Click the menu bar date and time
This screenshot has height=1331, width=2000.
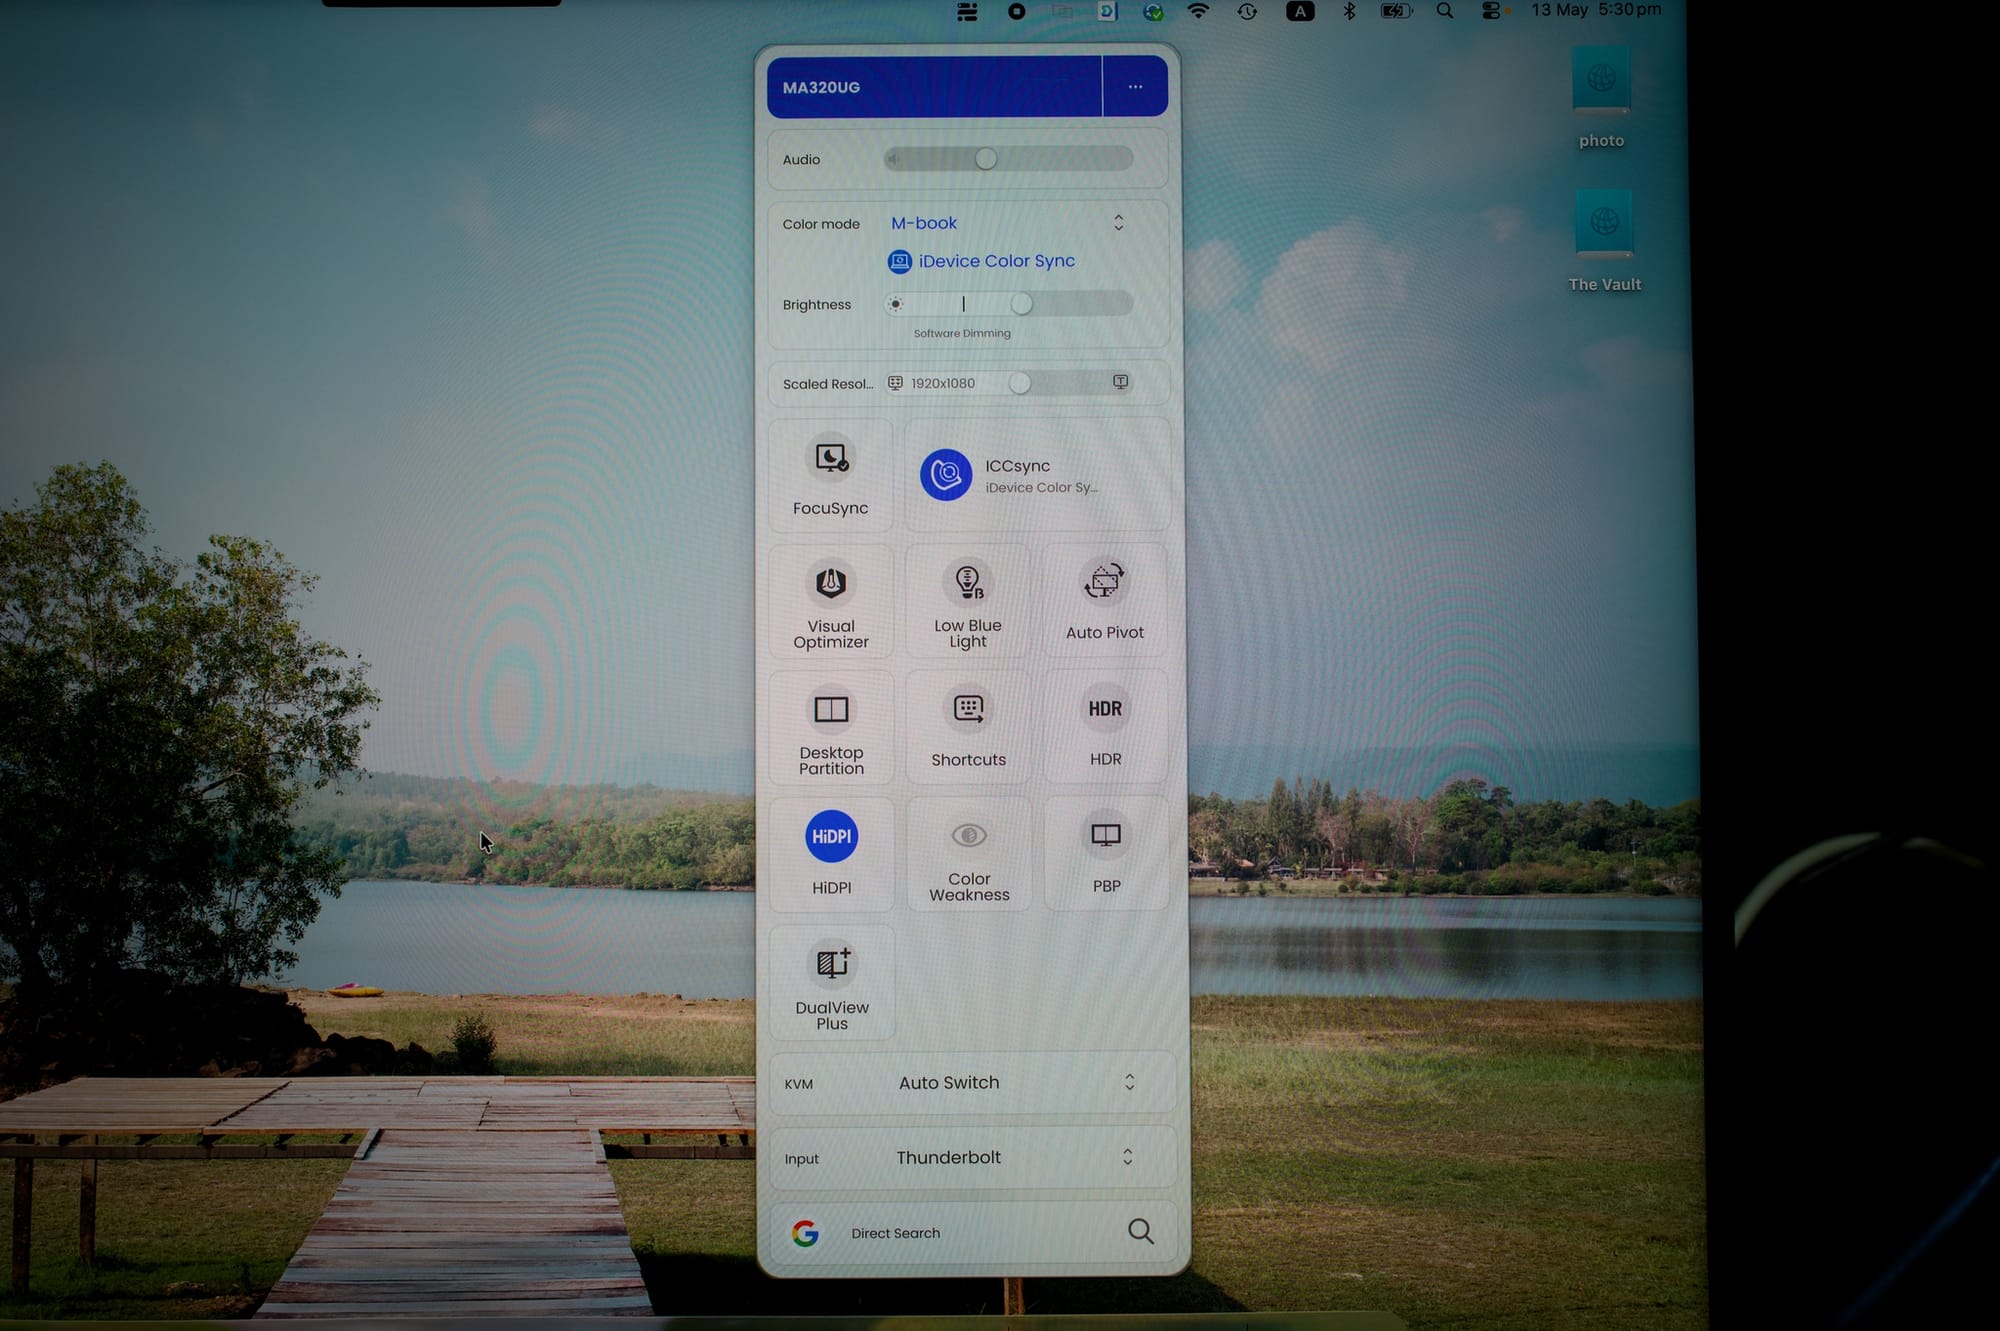point(1596,10)
